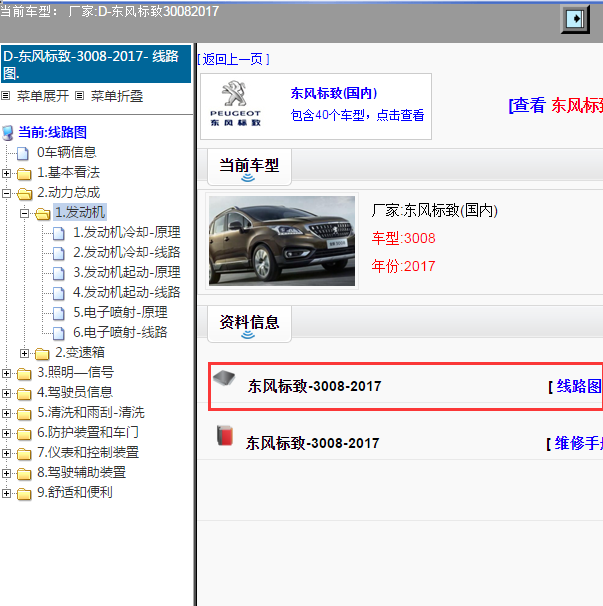The height and width of the screenshot is (606, 603).
Task: Click the document icon of 0车辆信息
Action: [x=23, y=153]
